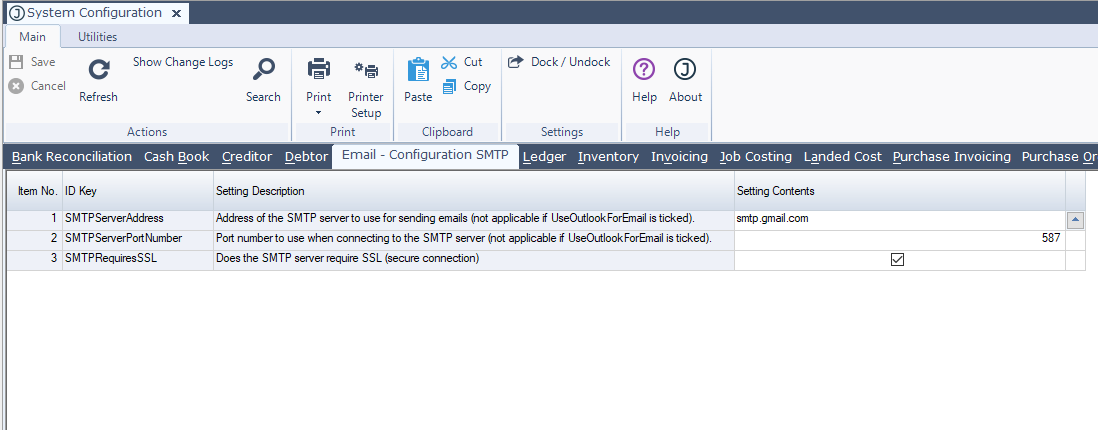
Task: Close the System Configuration window tab
Action: click(177, 13)
